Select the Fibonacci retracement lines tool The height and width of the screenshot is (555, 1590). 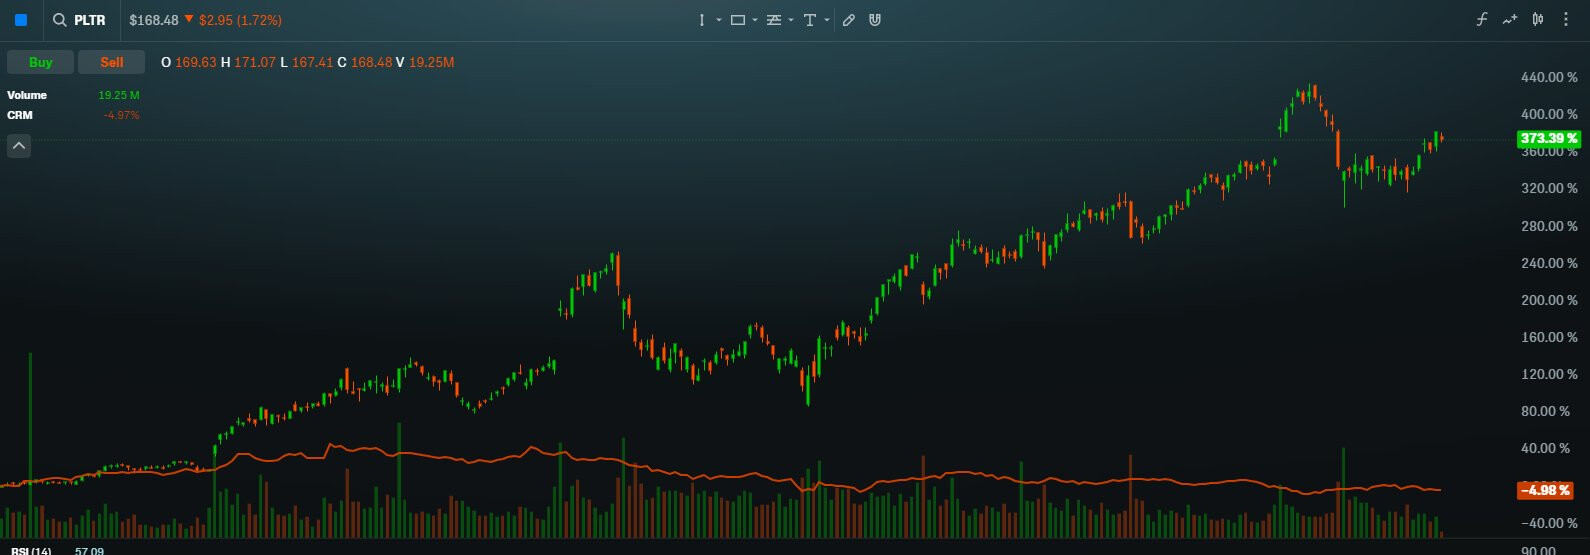pyautogui.click(x=773, y=20)
